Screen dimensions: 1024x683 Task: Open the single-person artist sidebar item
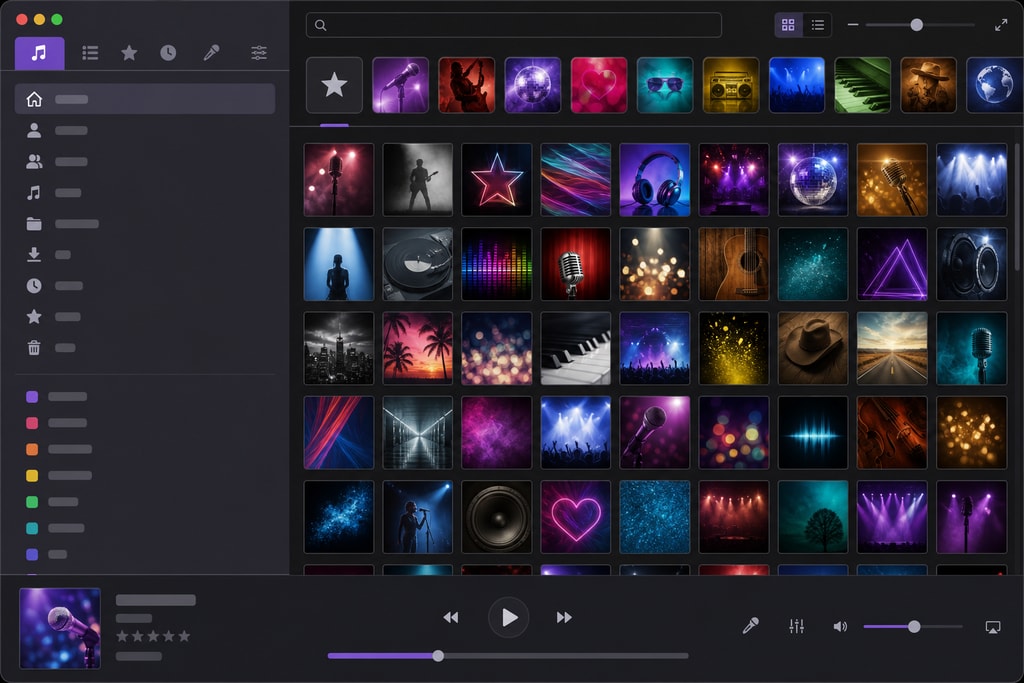(34, 131)
